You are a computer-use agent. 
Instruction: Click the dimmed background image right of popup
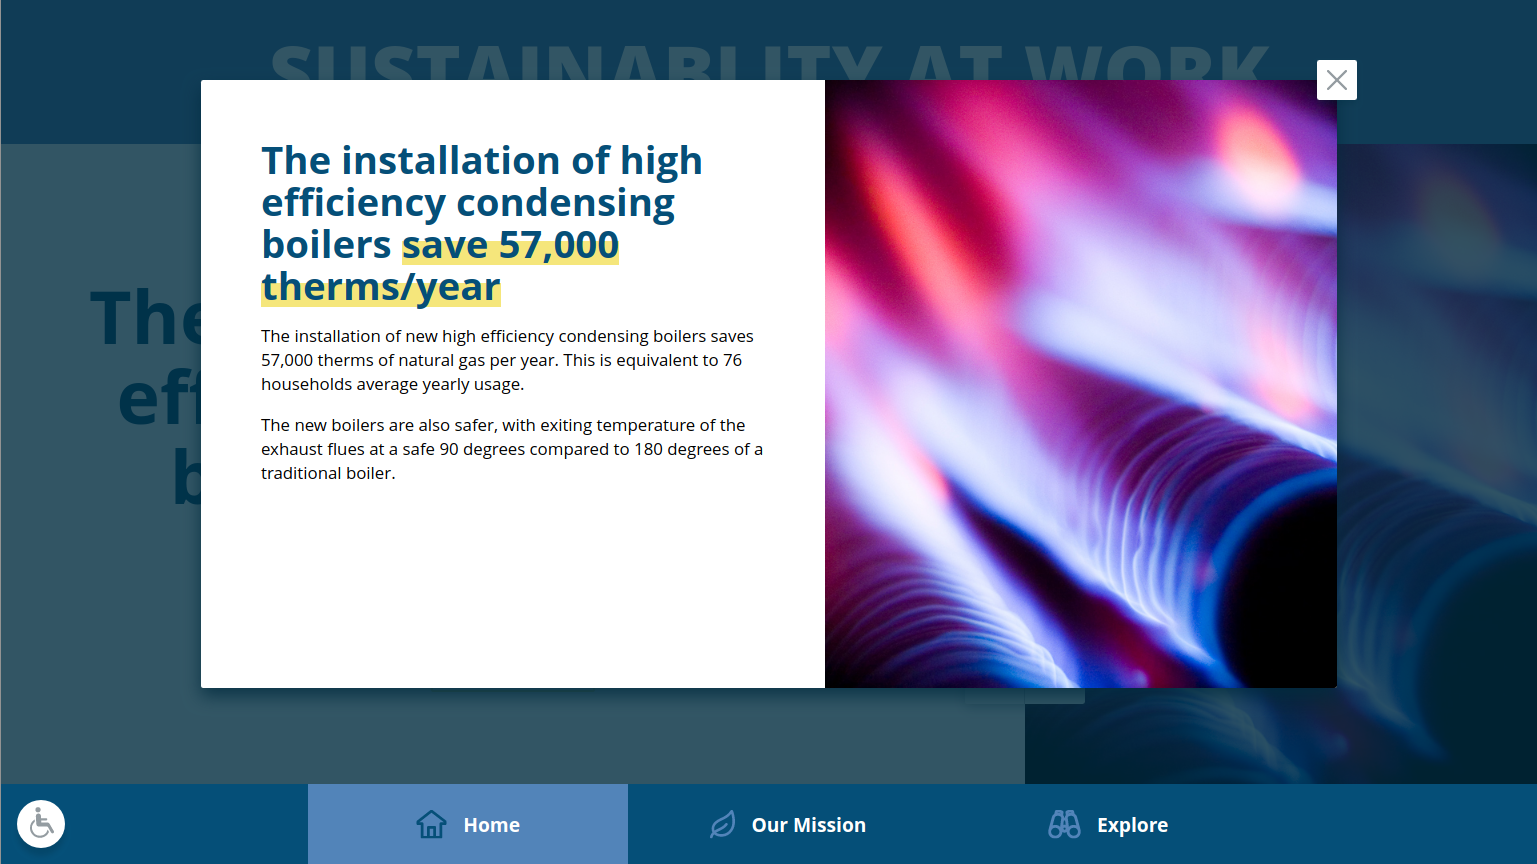(x=1436, y=450)
